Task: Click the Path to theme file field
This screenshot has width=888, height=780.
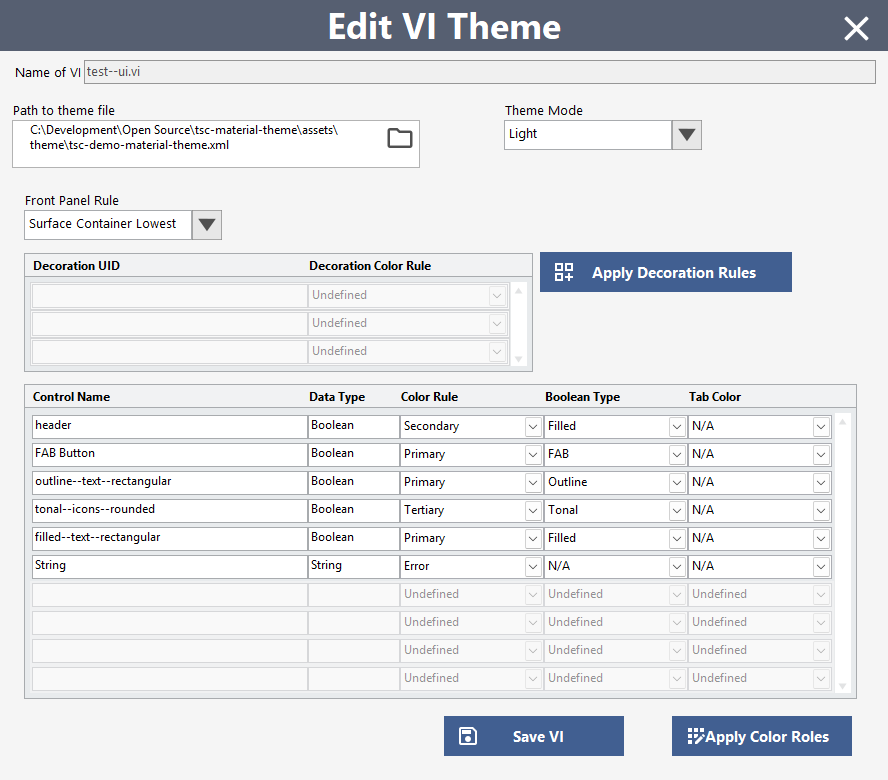Action: click(x=200, y=138)
